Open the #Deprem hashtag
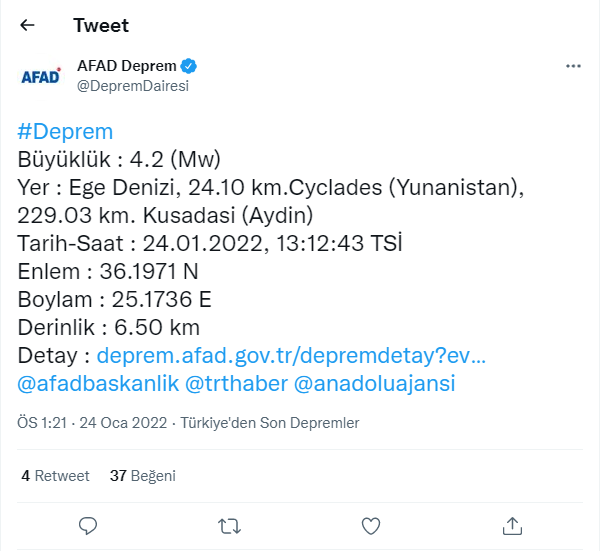Viewport: 613px width, 551px height. (x=65, y=132)
